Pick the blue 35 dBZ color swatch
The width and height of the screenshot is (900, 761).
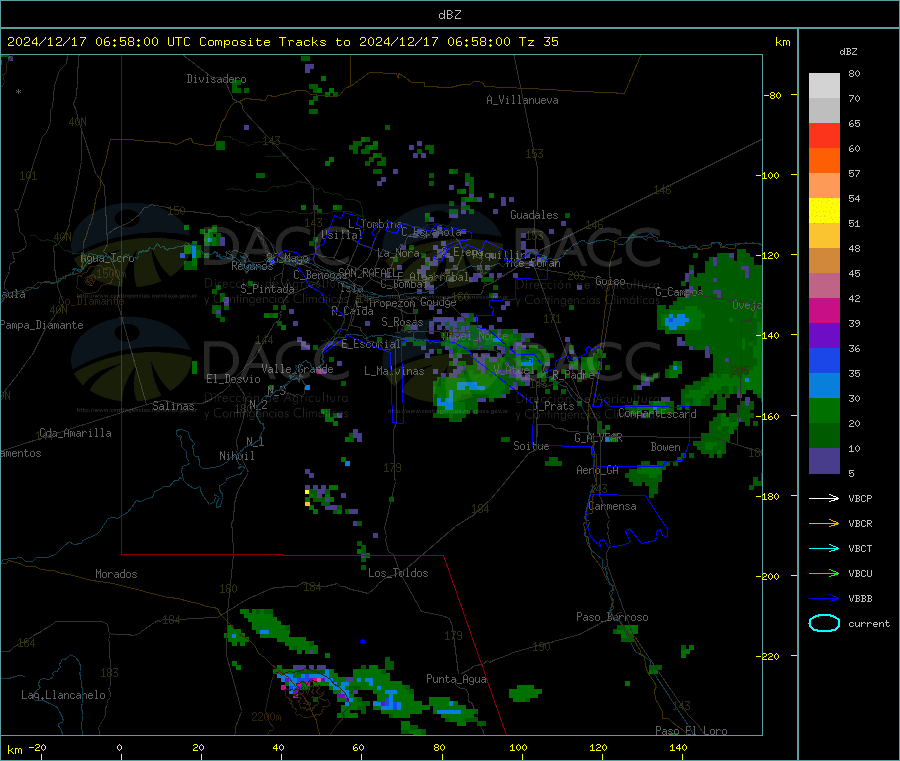824,360
